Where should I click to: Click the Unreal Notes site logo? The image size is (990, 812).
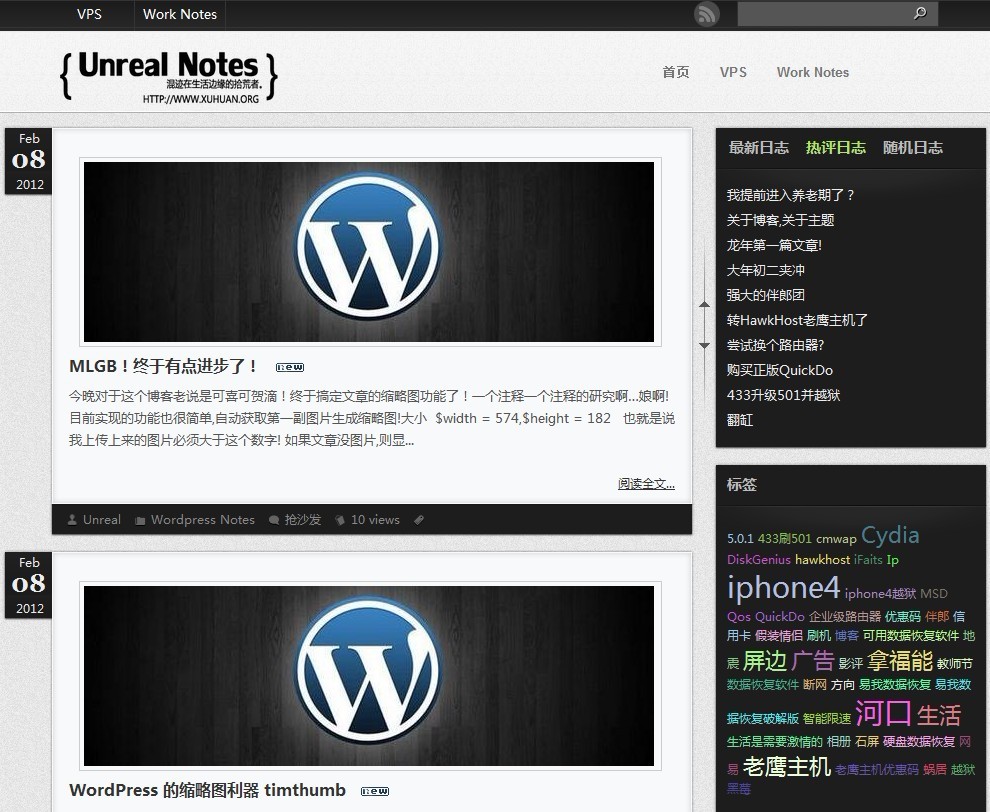click(x=169, y=76)
